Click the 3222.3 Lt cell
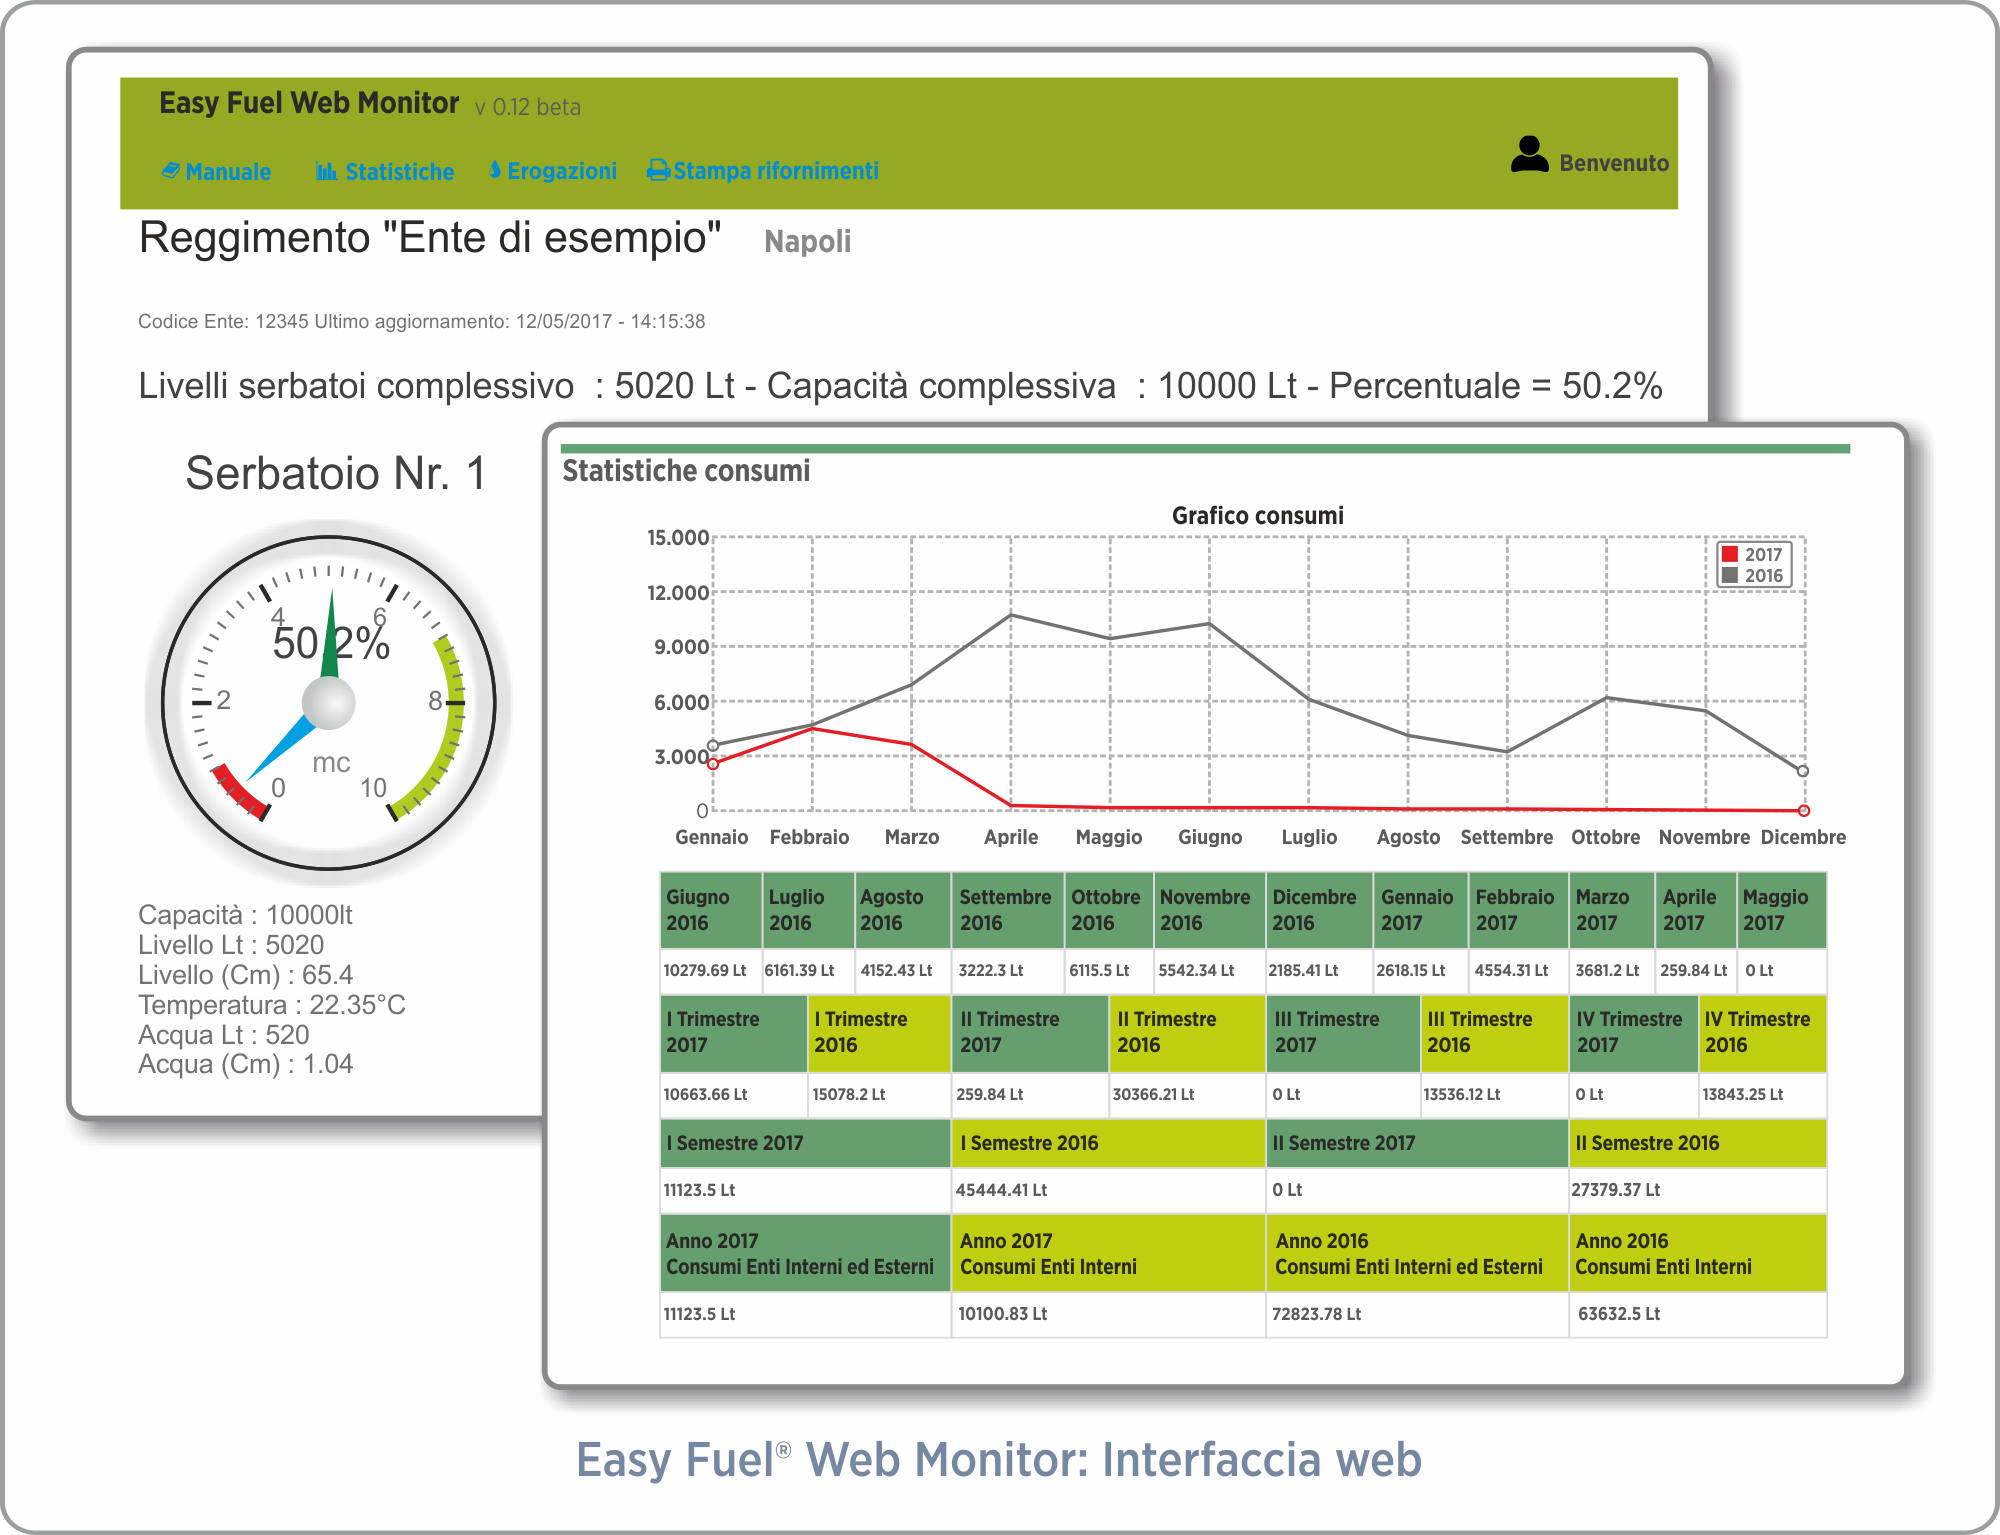This screenshot has width=2000, height=1535. coord(1007,970)
